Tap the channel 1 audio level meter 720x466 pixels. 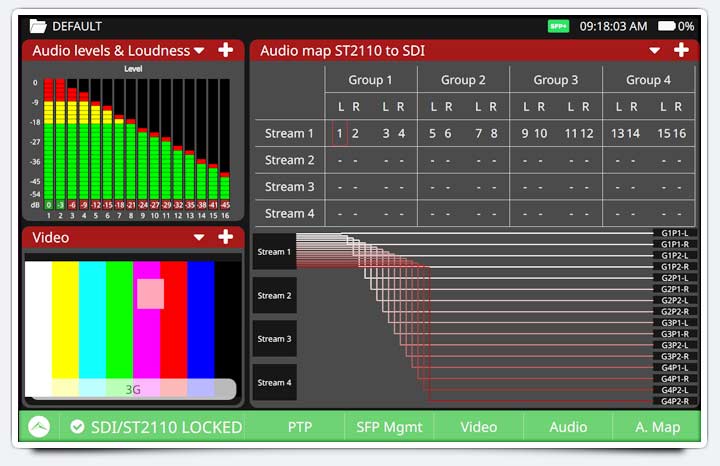pos(49,140)
